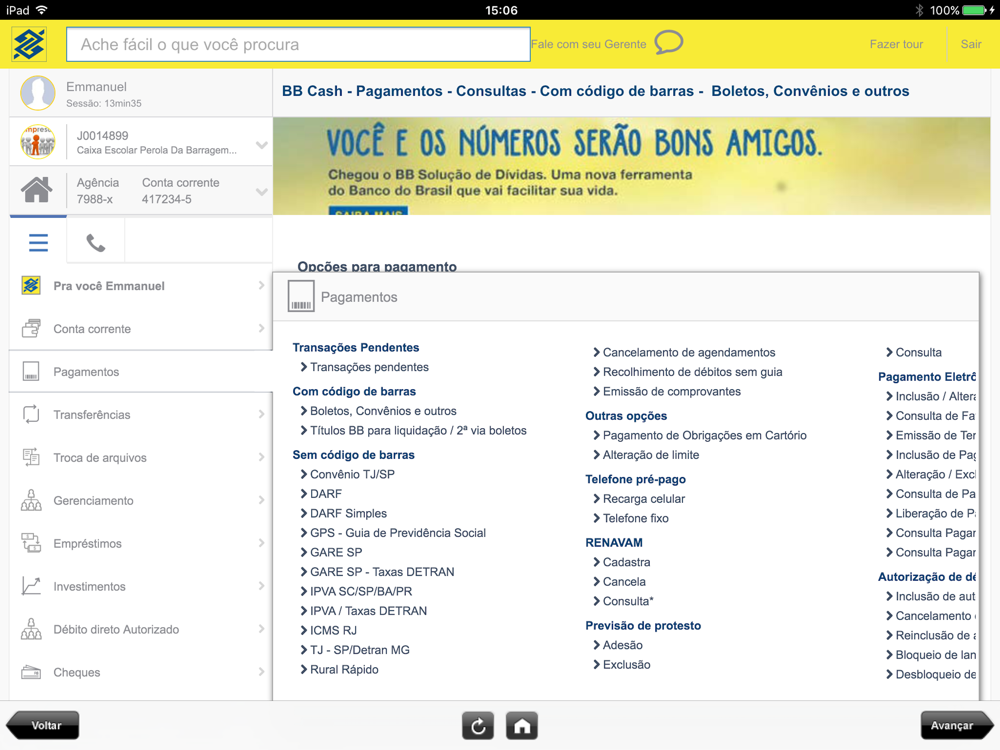Image resolution: width=1000 pixels, height=750 pixels.
Task: Click the Conta corrente wallet icon
Action: click(x=31, y=328)
